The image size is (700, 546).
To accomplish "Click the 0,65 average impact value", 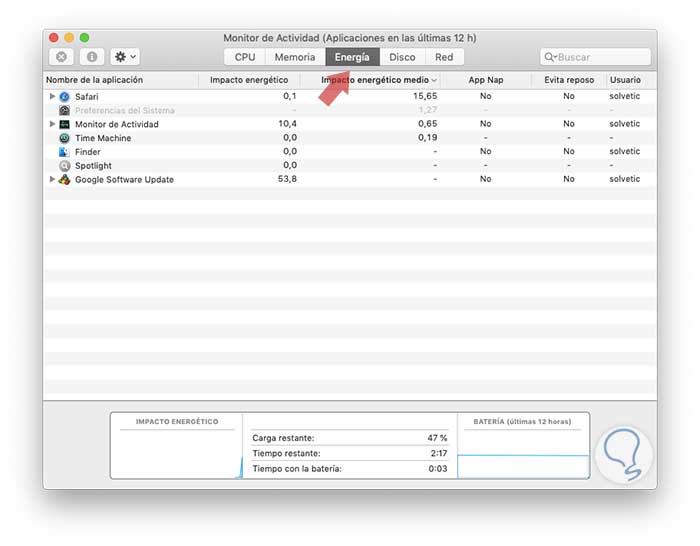I will (x=428, y=124).
